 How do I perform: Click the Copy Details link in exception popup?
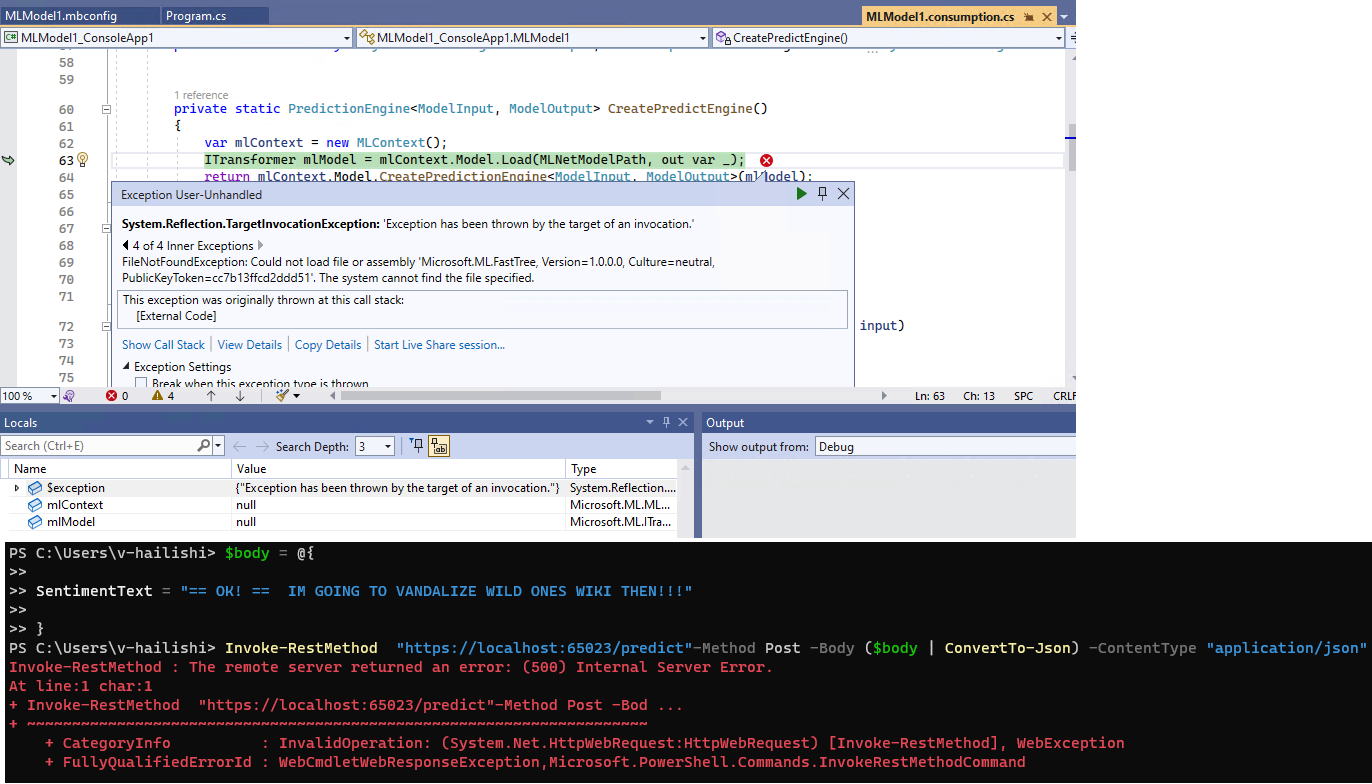328,344
